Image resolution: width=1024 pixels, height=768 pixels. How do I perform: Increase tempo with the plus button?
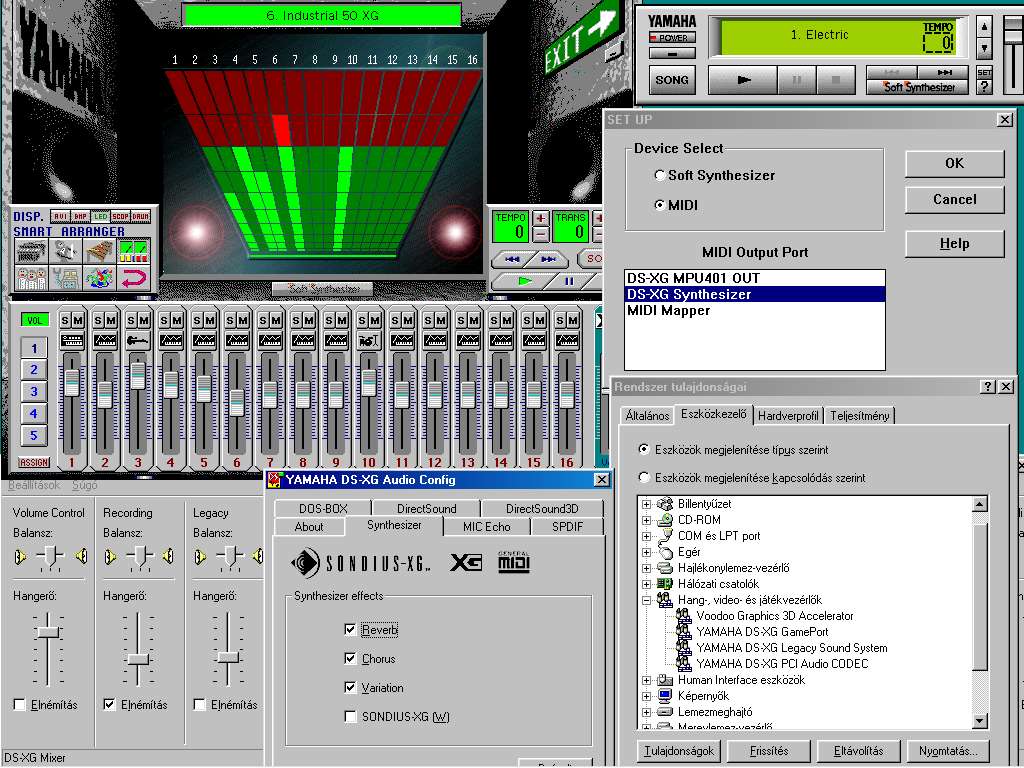541,217
